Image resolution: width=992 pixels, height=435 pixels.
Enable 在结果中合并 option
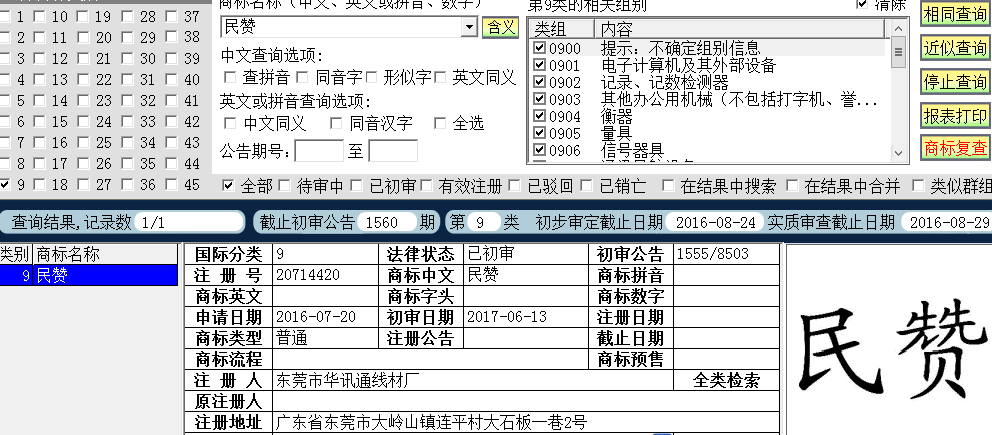tap(792, 185)
